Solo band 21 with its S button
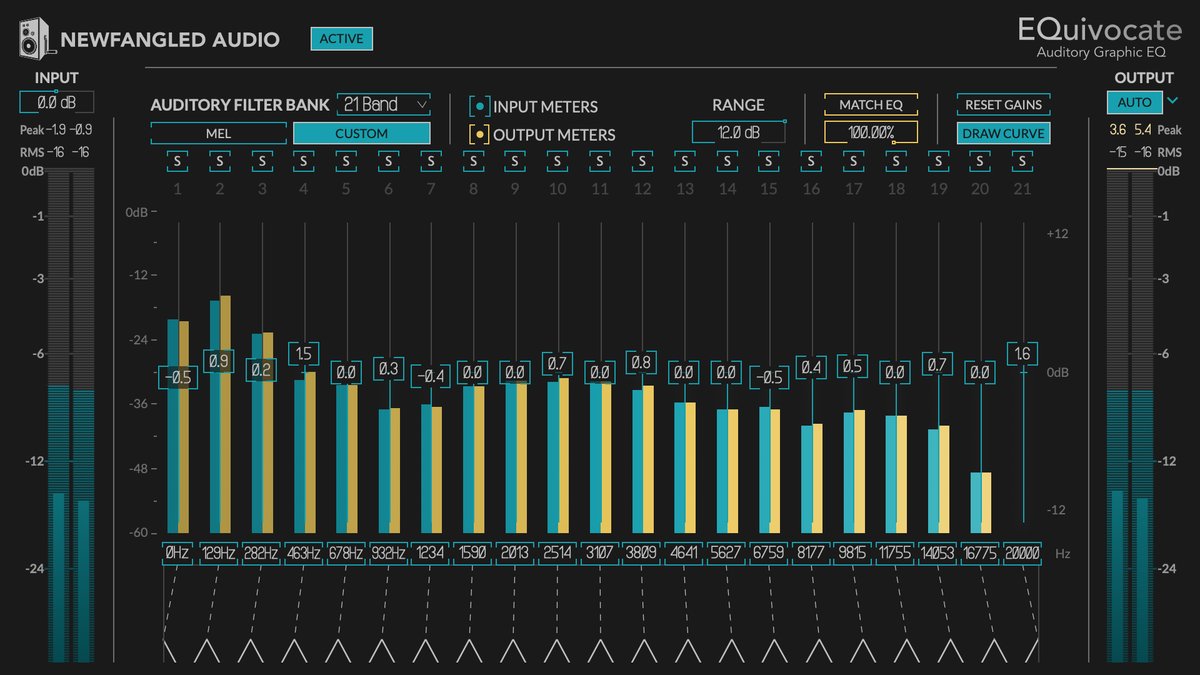The height and width of the screenshot is (675, 1200). pyautogui.click(x=1022, y=160)
